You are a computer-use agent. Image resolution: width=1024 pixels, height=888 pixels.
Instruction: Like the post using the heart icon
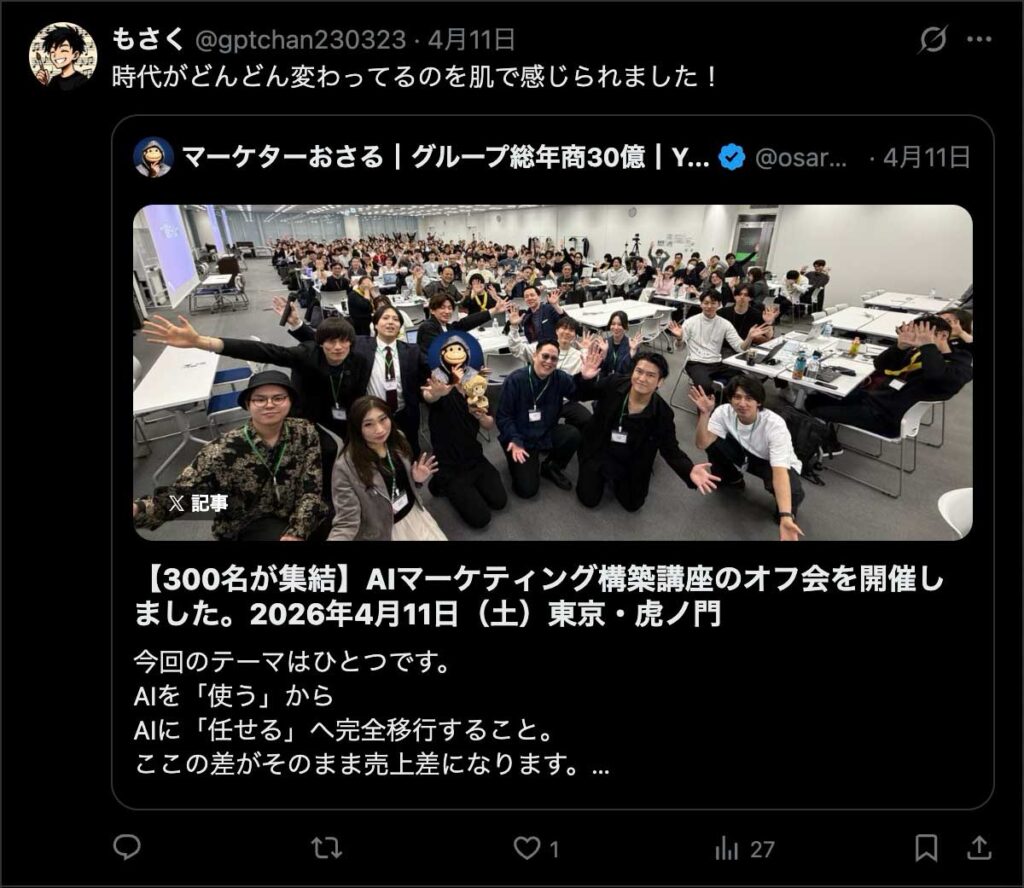pyautogui.click(x=526, y=848)
